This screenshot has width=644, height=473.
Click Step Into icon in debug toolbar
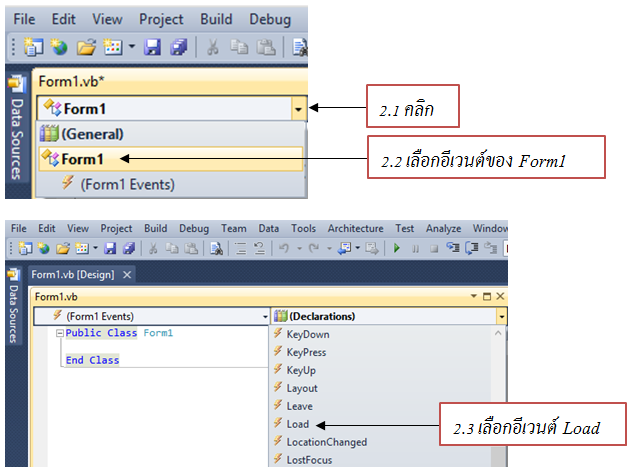(x=453, y=248)
